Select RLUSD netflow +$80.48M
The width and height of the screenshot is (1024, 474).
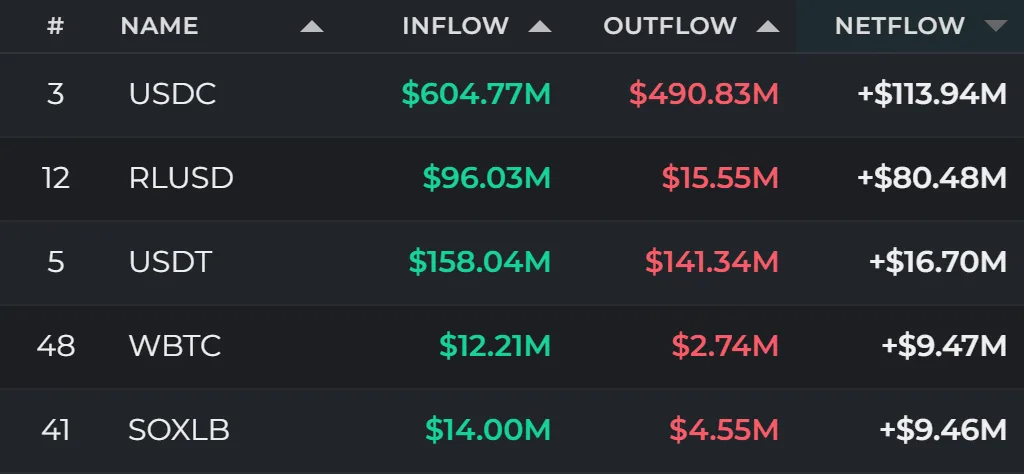(x=932, y=178)
